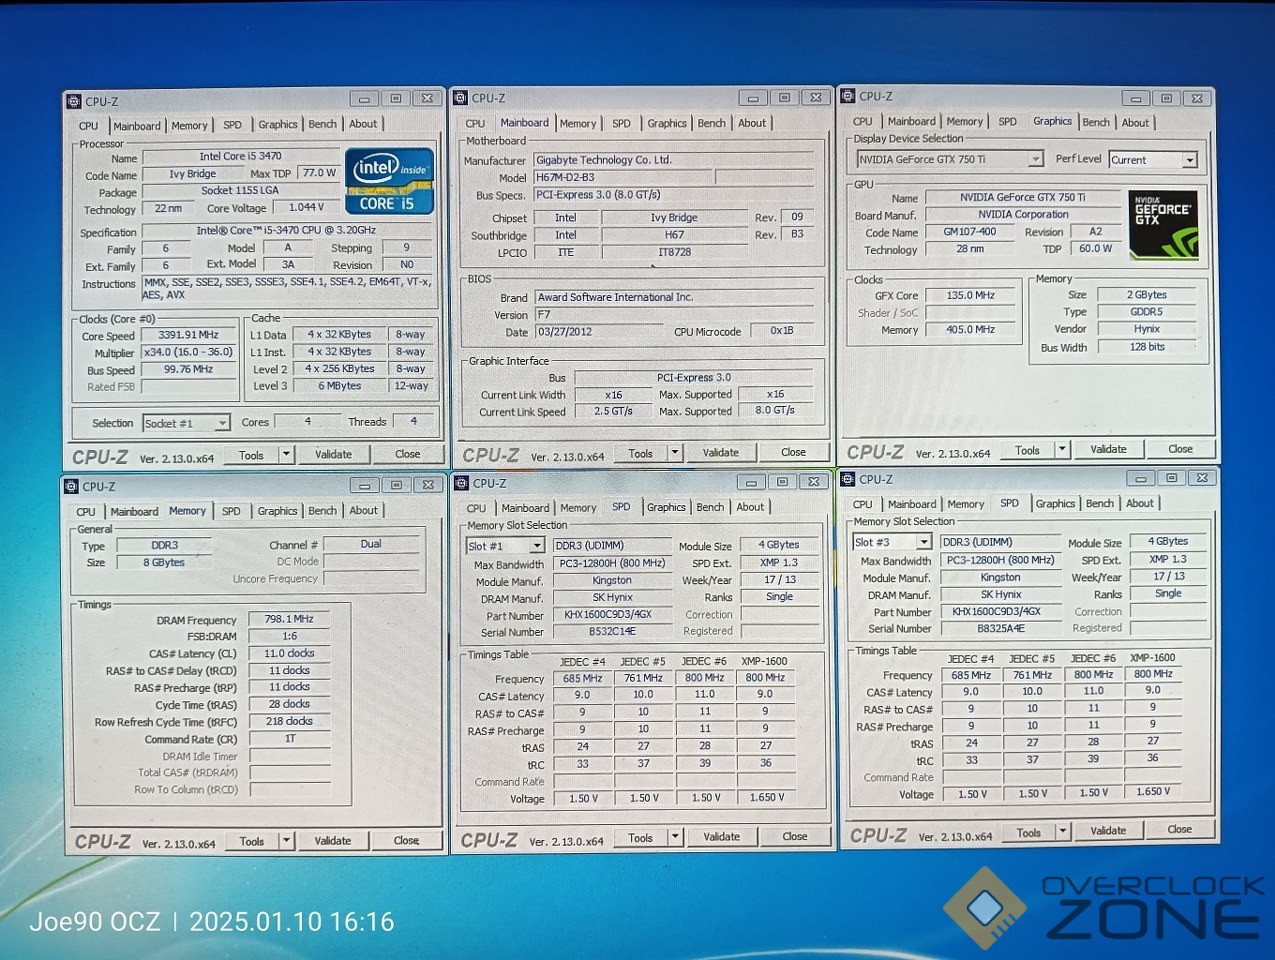Expand Tools arrow in the Intel Core i5 window
Screen dimensions: 1275x960
286,454
